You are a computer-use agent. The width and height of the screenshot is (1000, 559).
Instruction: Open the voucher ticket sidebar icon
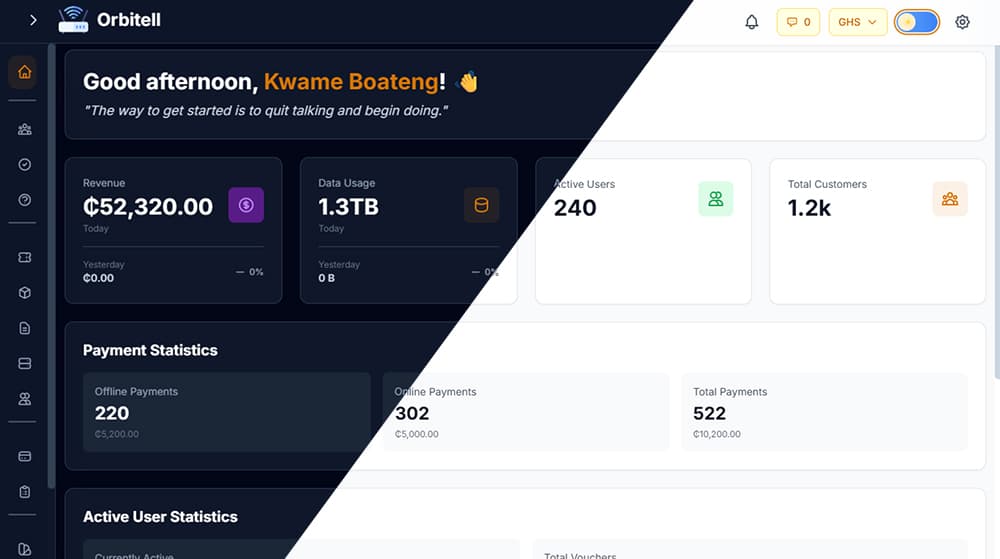(x=24, y=258)
